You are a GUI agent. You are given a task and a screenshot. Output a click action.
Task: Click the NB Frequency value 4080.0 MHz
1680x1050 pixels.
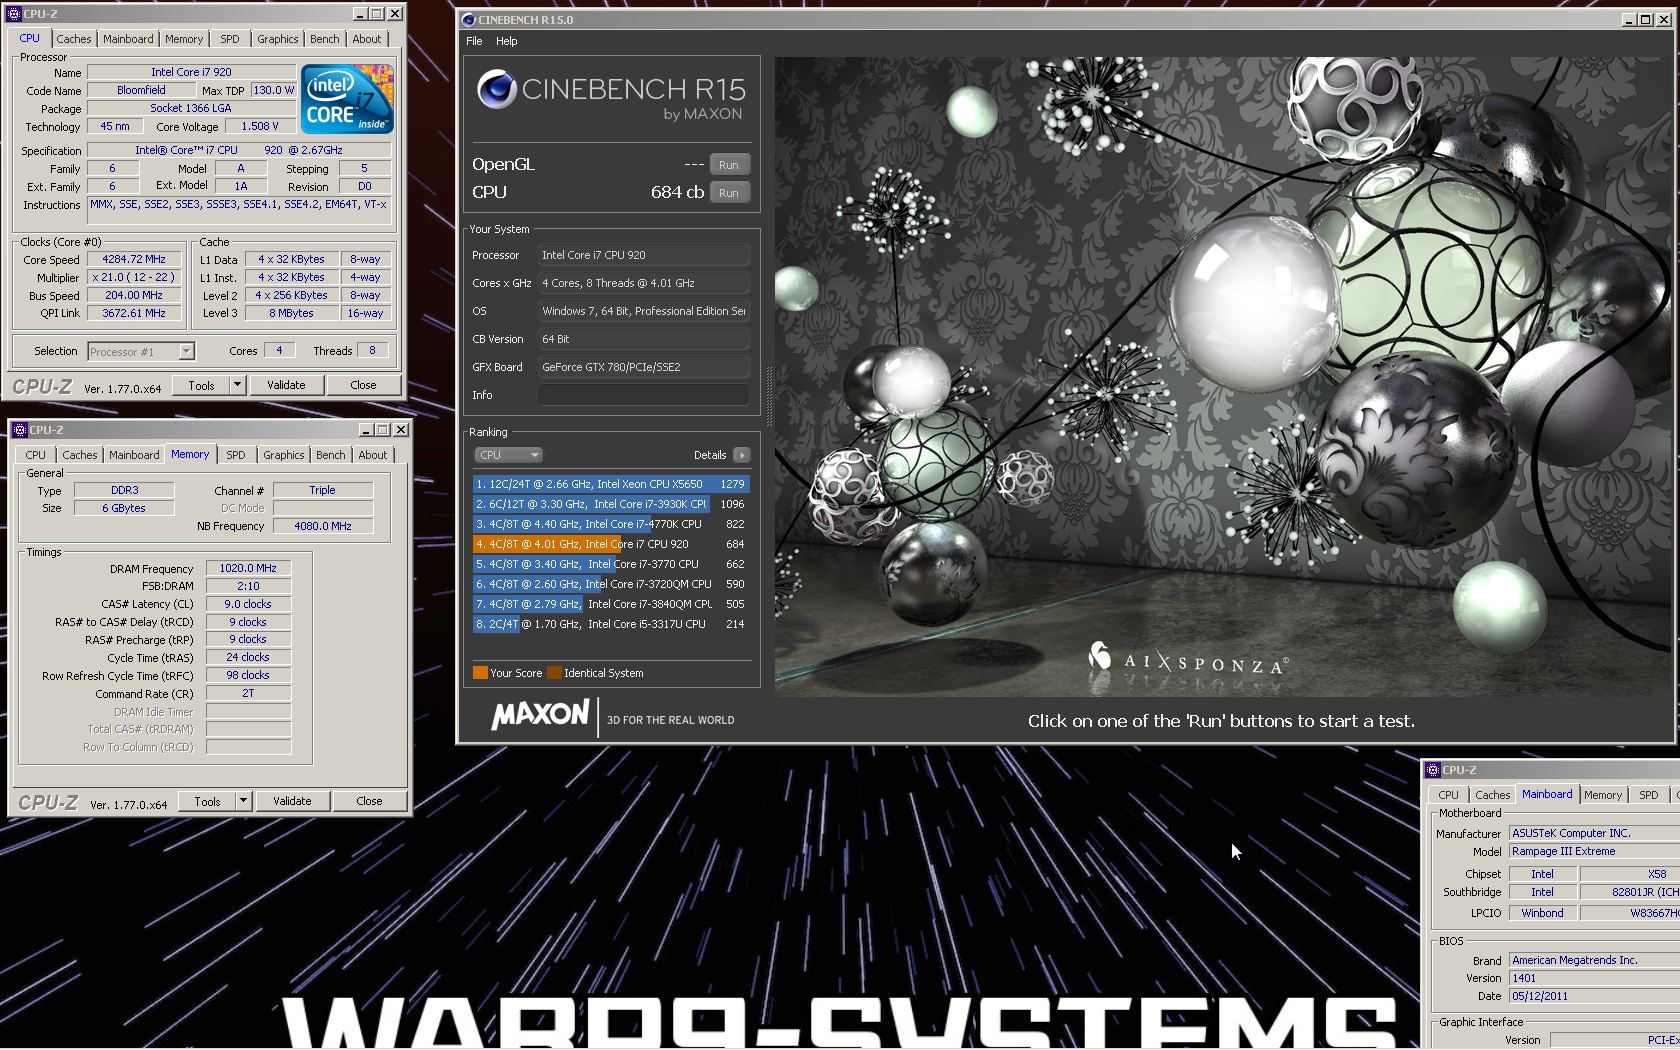[323, 526]
